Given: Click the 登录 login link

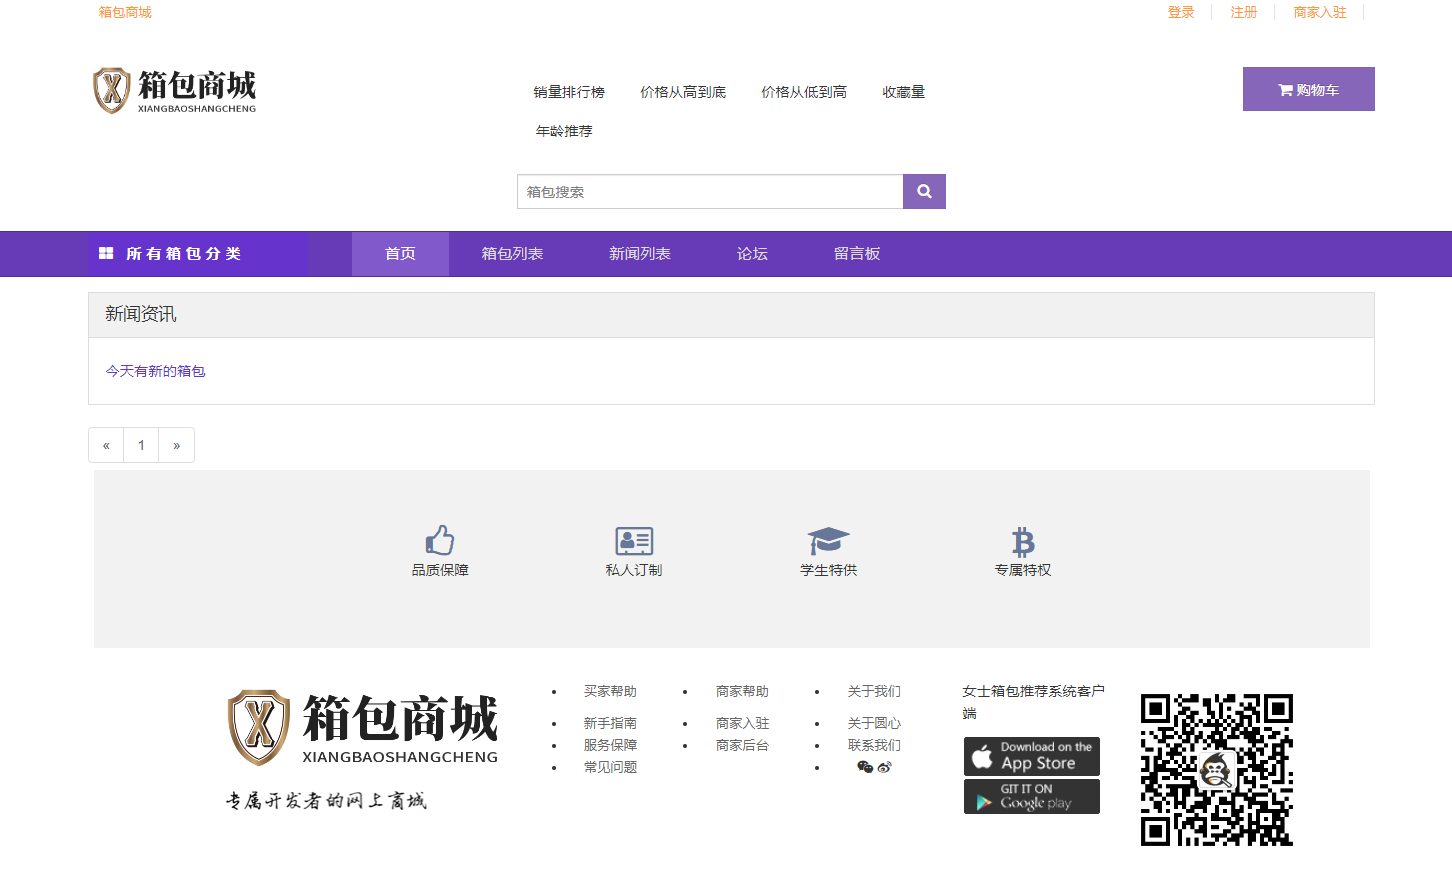Looking at the screenshot, I should point(1181,12).
